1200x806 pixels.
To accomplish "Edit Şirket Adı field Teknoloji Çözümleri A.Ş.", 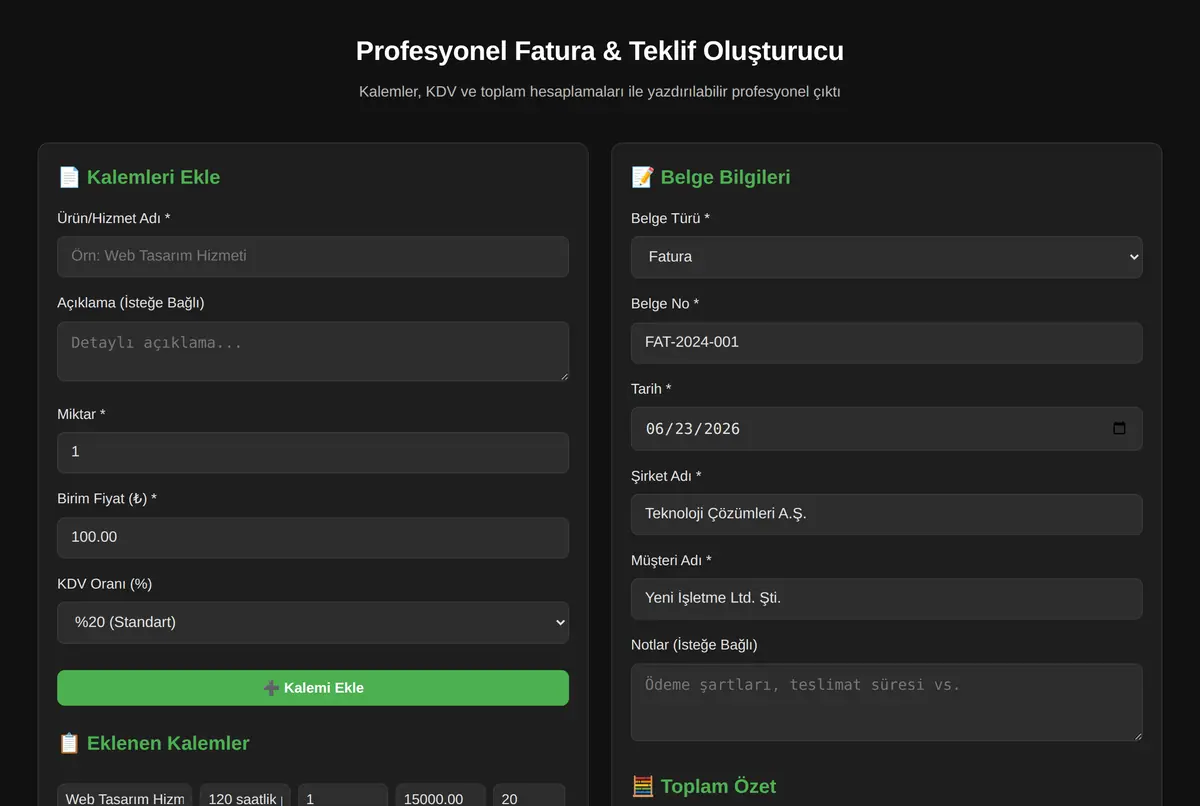I will point(886,514).
